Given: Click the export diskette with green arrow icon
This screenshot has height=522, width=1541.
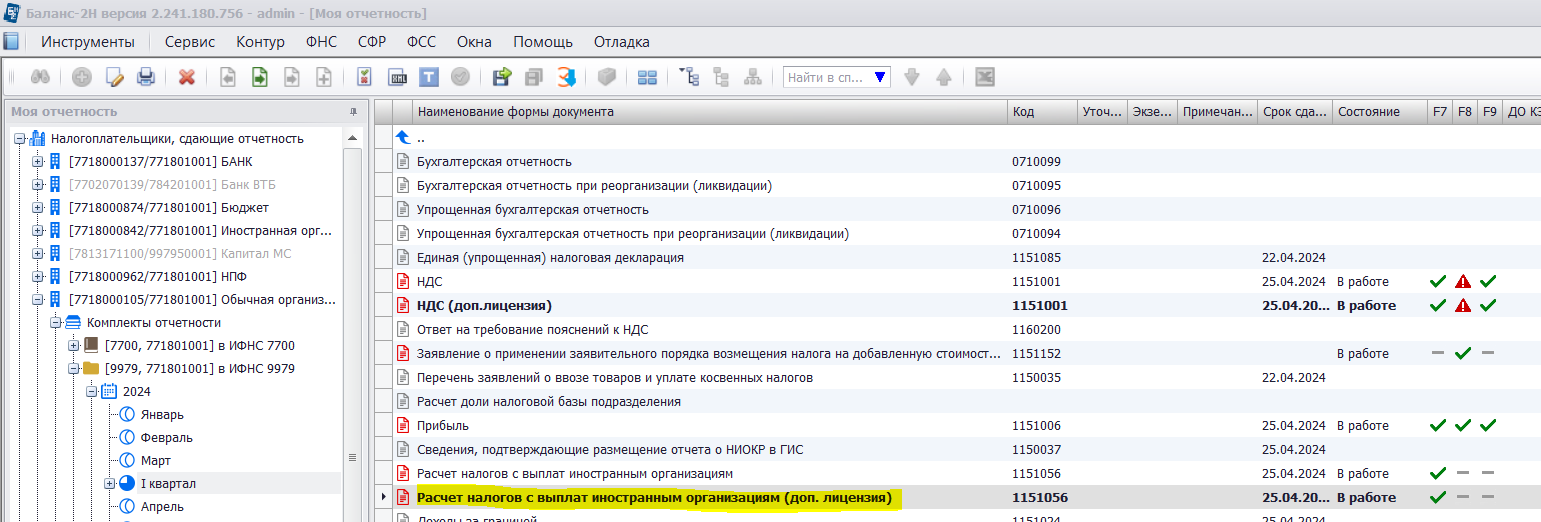Looking at the screenshot, I should click(x=502, y=77).
